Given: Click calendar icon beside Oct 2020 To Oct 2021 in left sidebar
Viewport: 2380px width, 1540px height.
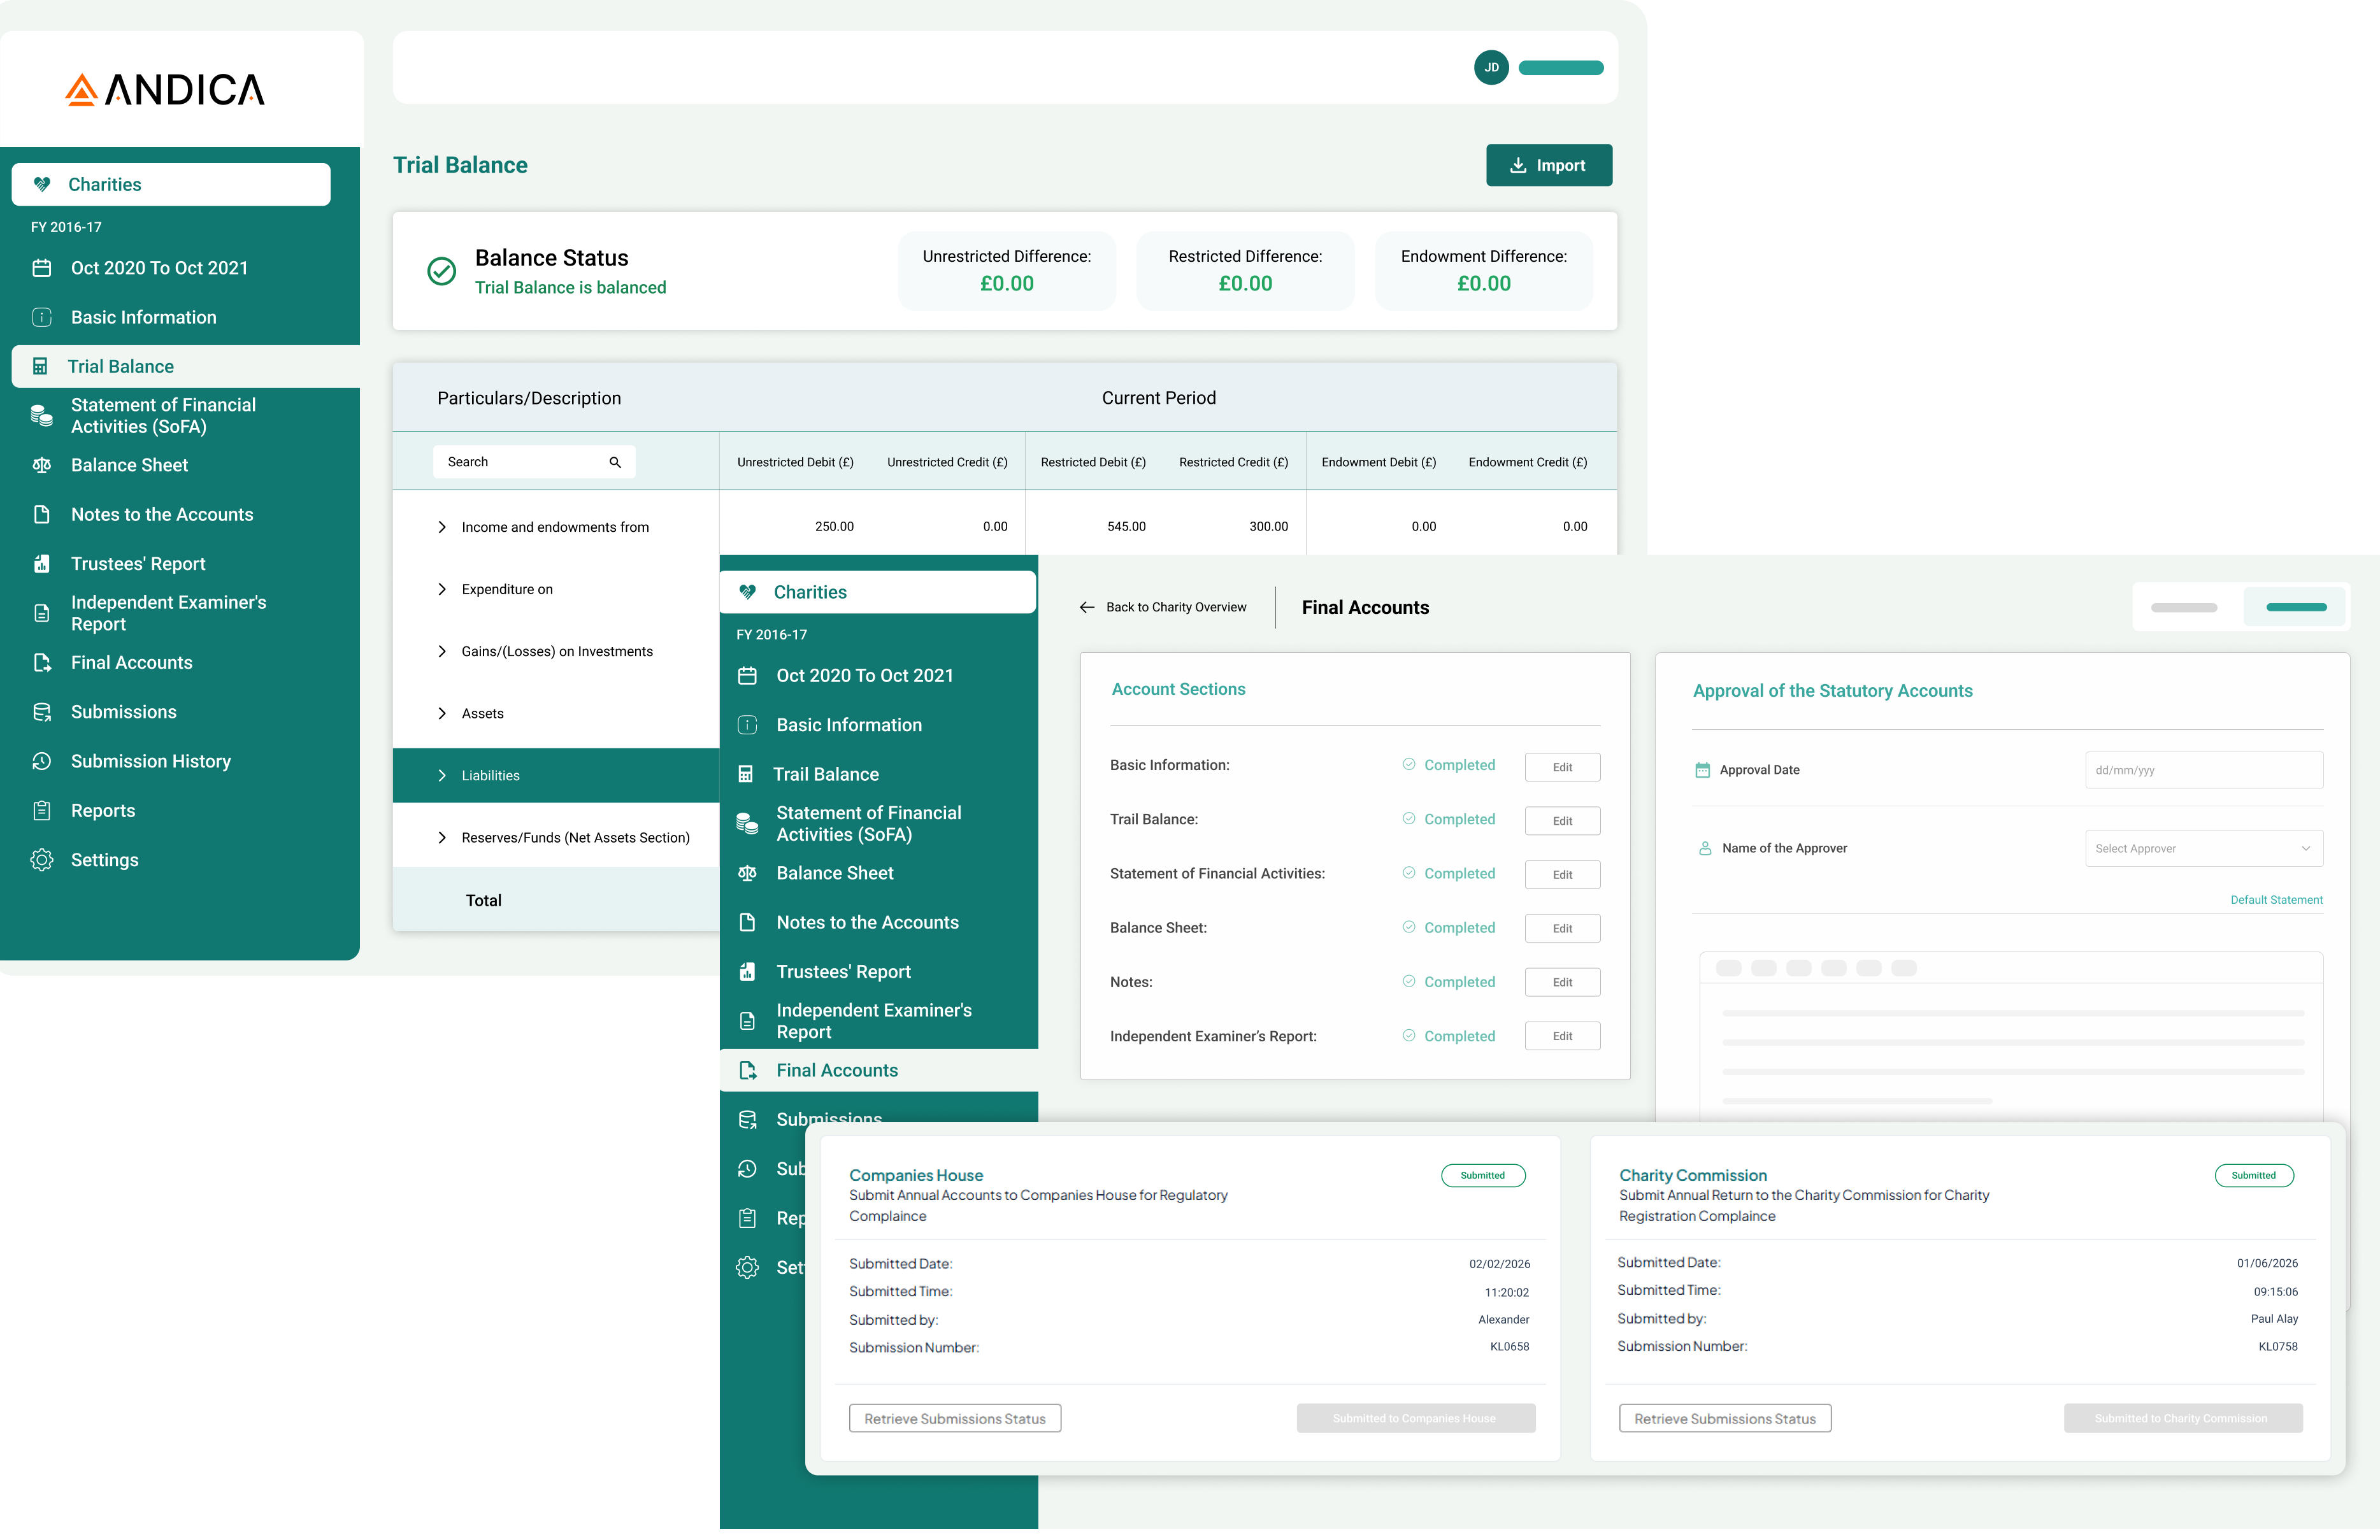Looking at the screenshot, I should [42, 269].
